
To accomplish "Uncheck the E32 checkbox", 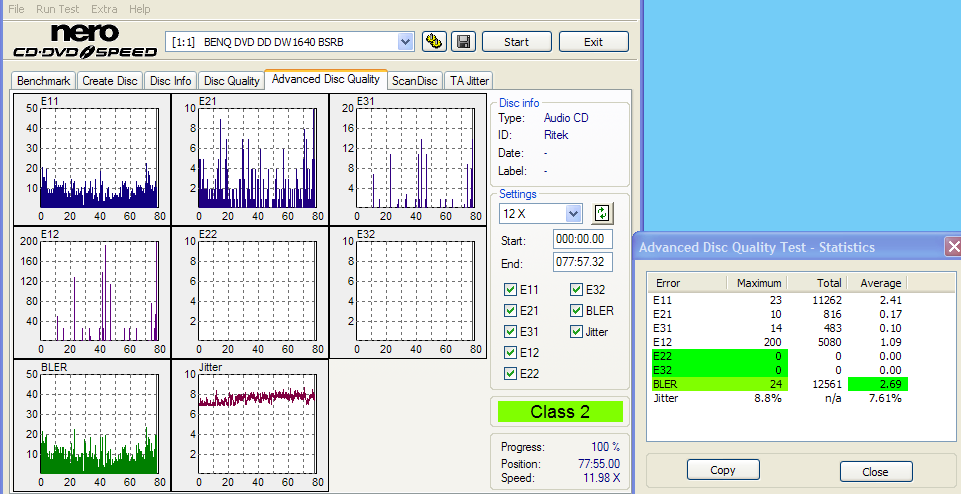I will tap(576, 290).
